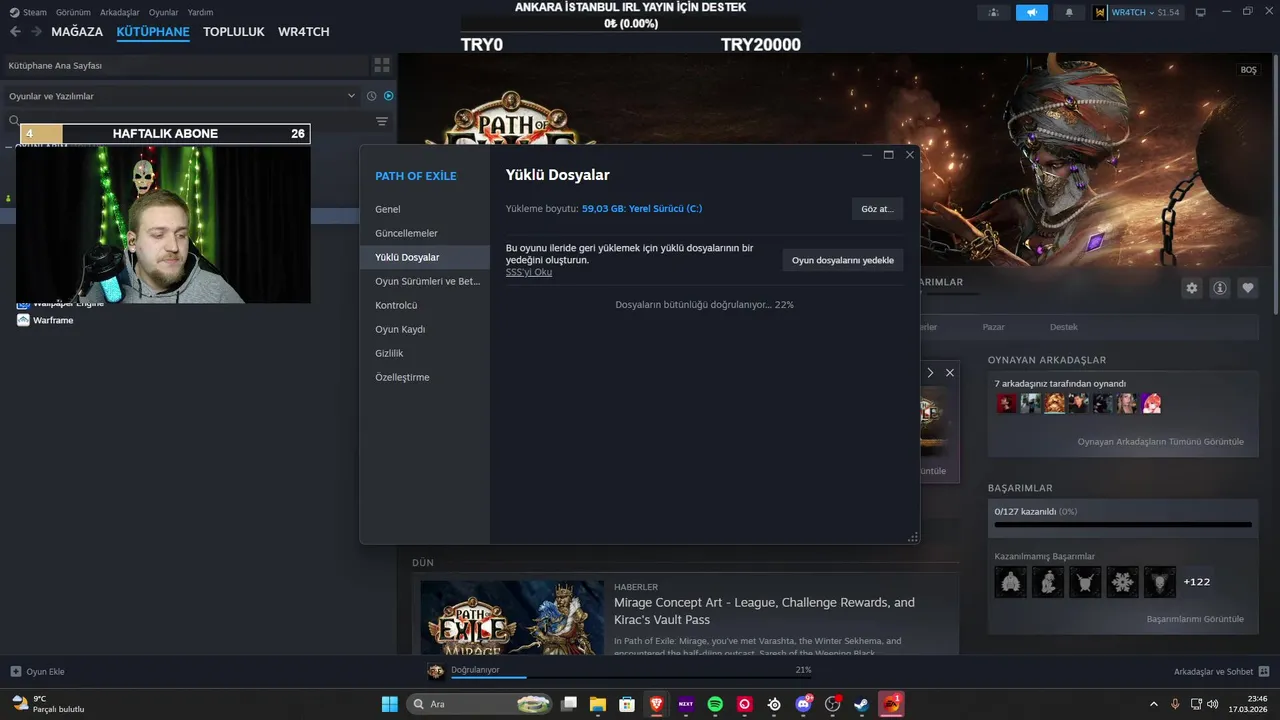Screen dimensions: 1280x720
Task: Click the achievements progress bar
Action: tap(1123, 524)
